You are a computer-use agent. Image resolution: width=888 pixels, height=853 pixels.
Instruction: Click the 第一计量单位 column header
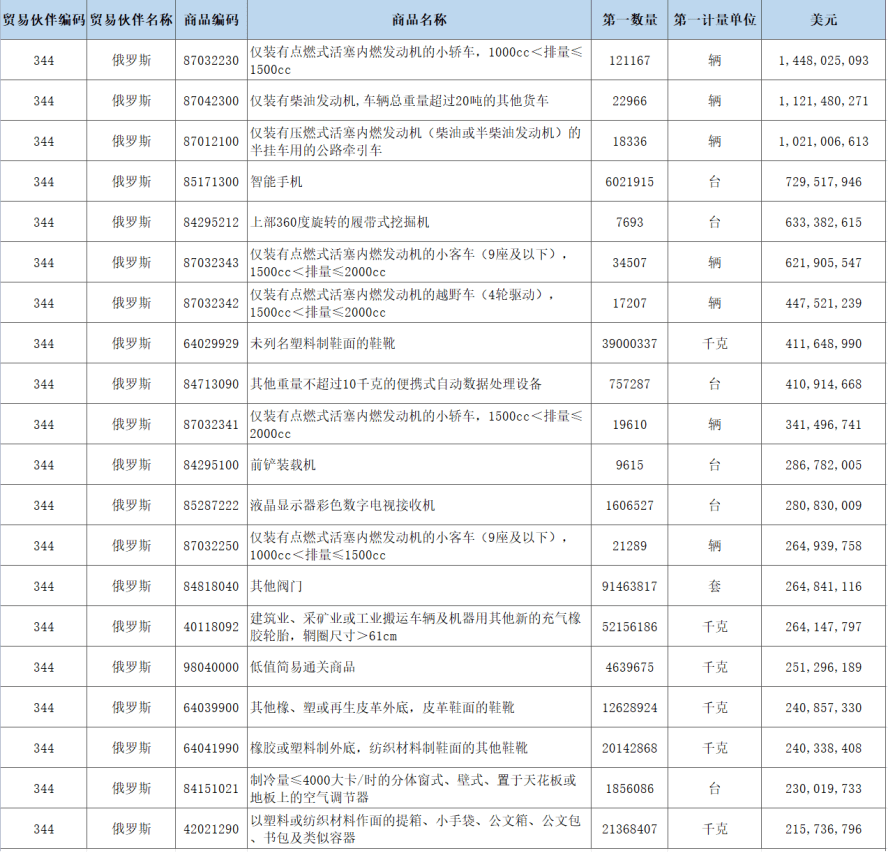(x=714, y=20)
